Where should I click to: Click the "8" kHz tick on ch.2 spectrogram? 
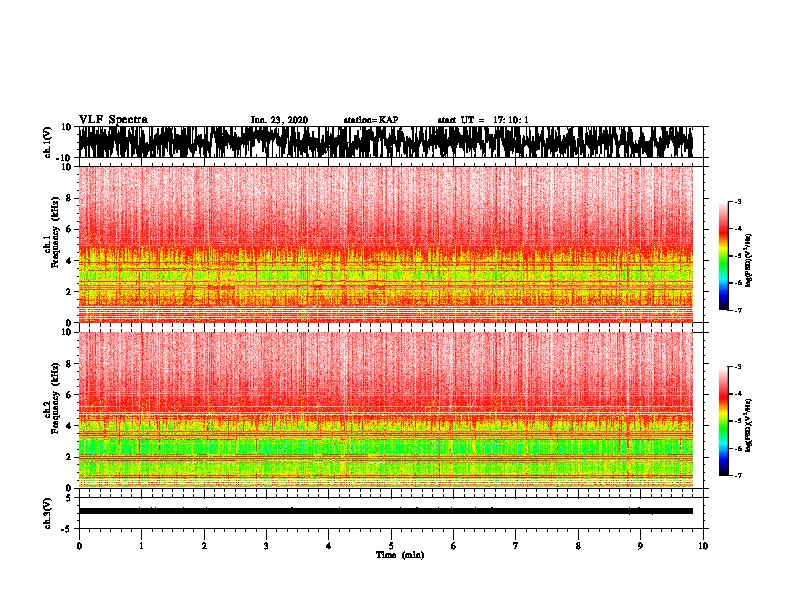[70, 364]
